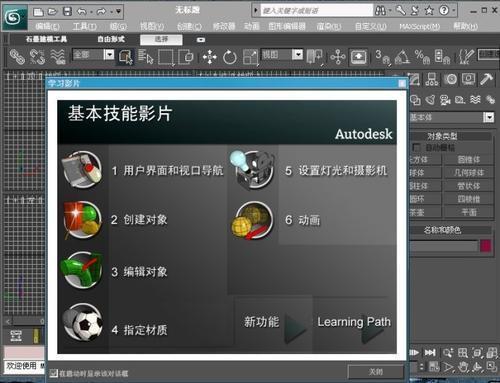This screenshot has height=383, width=500.
Task: Select the Systems gears category icon
Action: coord(490,99)
